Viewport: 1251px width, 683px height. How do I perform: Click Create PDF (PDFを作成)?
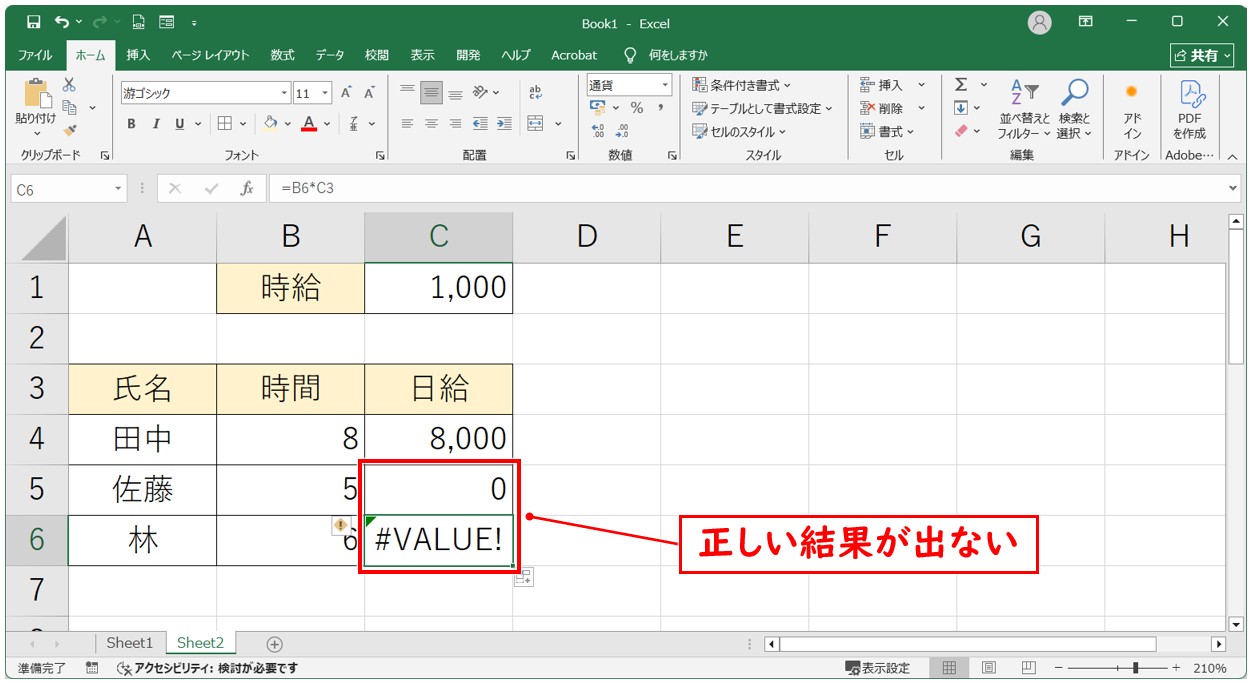[1190, 108]
